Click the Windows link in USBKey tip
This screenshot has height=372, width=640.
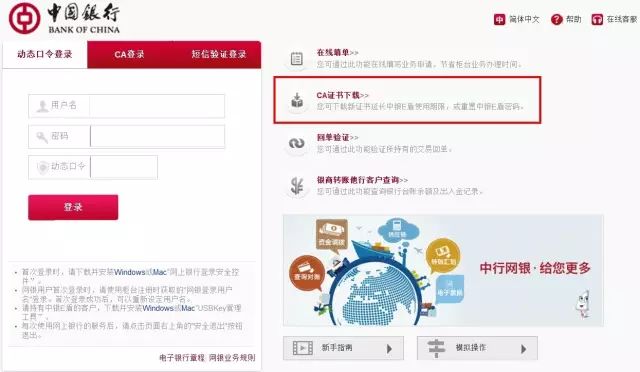(158, 308)
